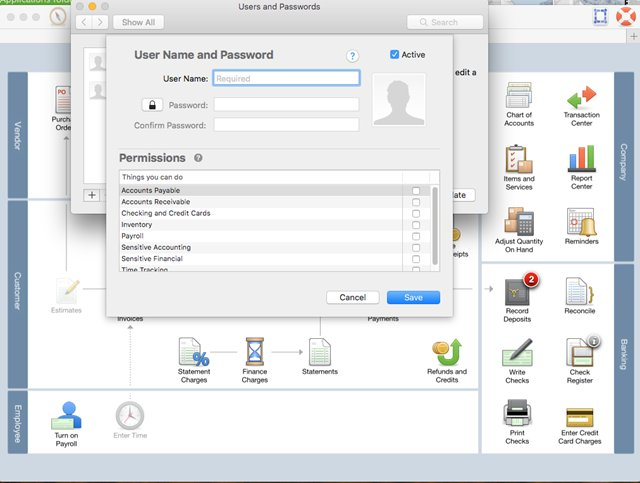The image size is (640, 483).
Task: Select the Customer side tab
Action: 18,294
